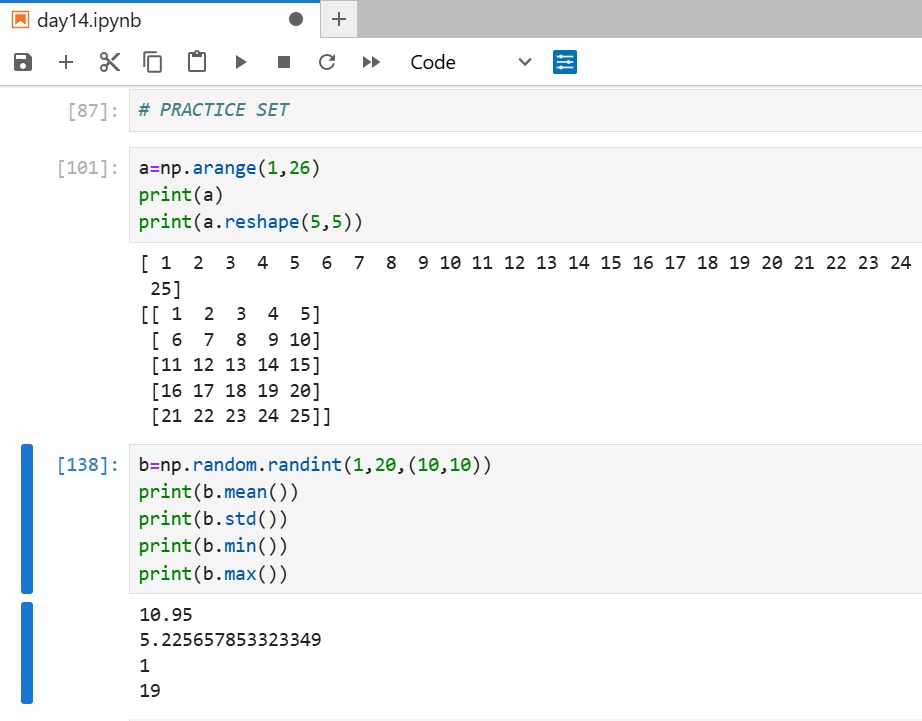922x721 pixels.
Task: Insert a new cell with plus icon
Action: 65,61
